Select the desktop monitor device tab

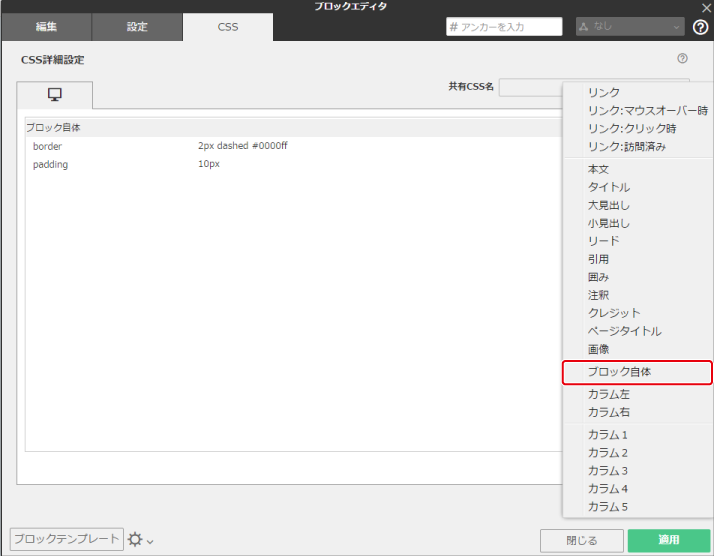tap(55, 95)
